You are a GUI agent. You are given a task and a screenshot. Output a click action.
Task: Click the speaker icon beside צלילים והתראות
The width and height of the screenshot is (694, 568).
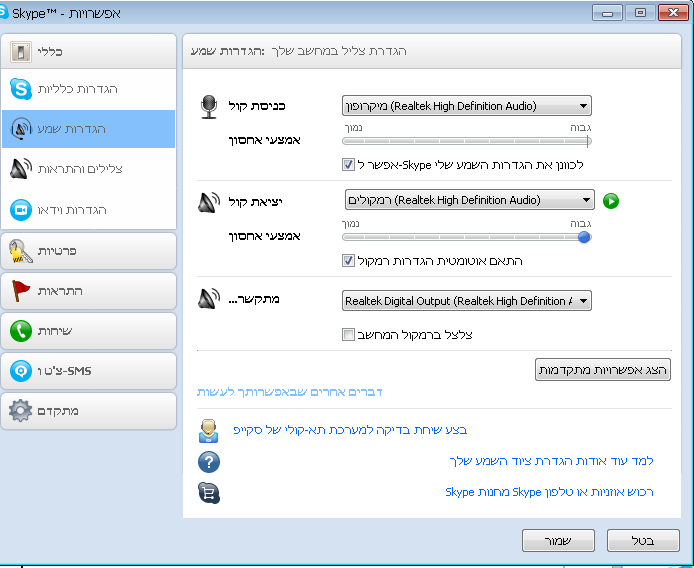click(x=21, y=169)
